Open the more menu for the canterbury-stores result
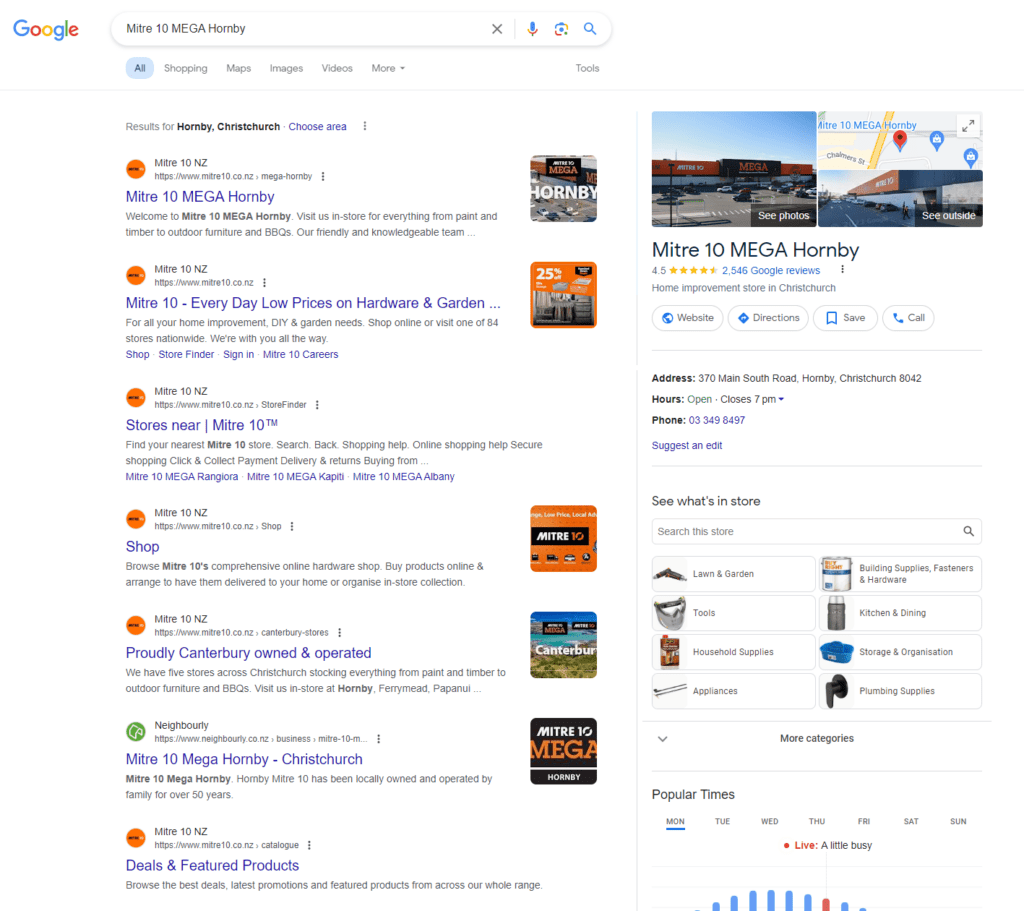Viewport: 1024px width, 911px height. coord(340,632)
